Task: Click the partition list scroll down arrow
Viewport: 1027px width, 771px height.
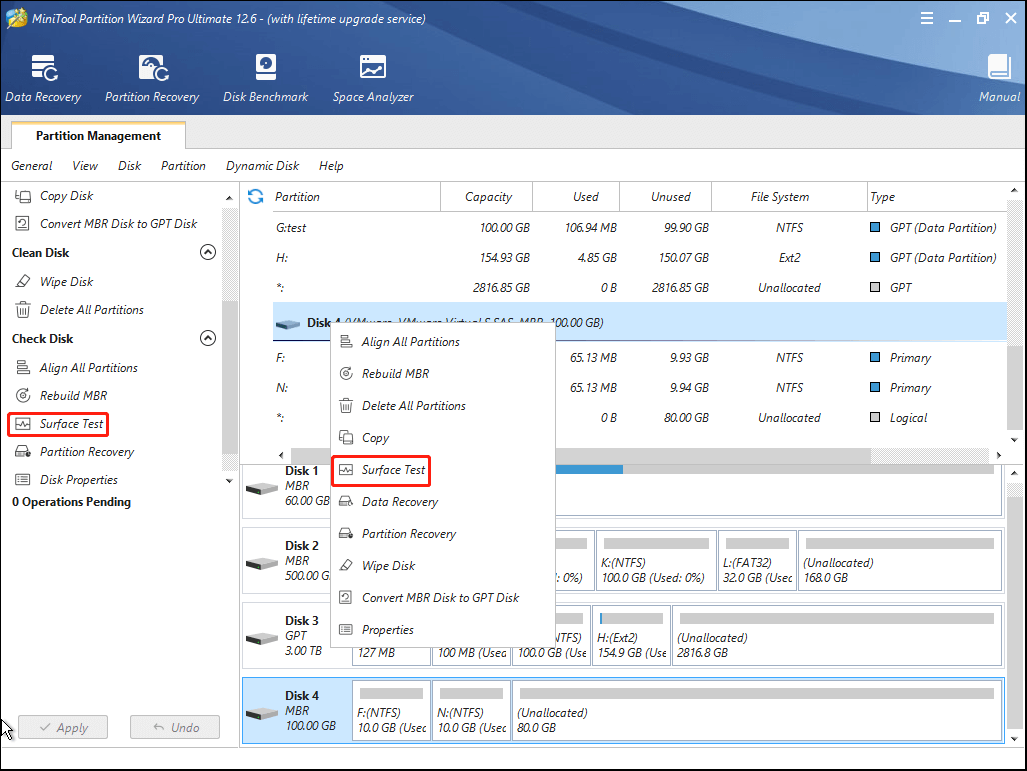Action: point(1015,440)
